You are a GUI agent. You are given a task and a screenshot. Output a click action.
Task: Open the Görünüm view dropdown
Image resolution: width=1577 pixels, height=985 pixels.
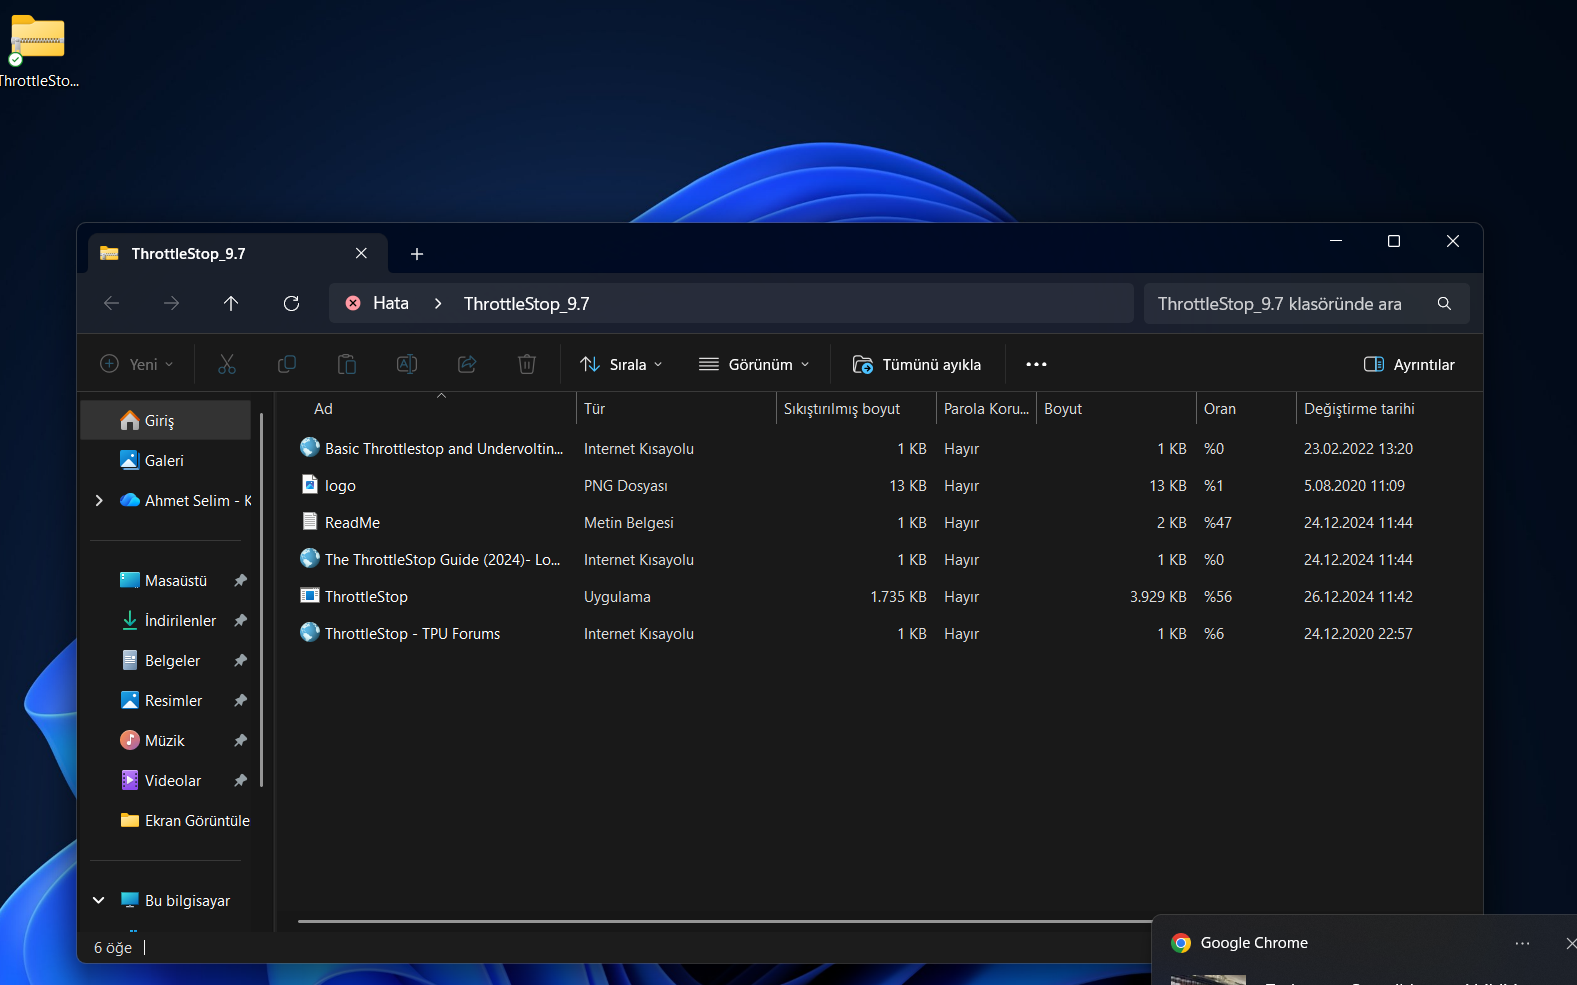tap(754, 364)
